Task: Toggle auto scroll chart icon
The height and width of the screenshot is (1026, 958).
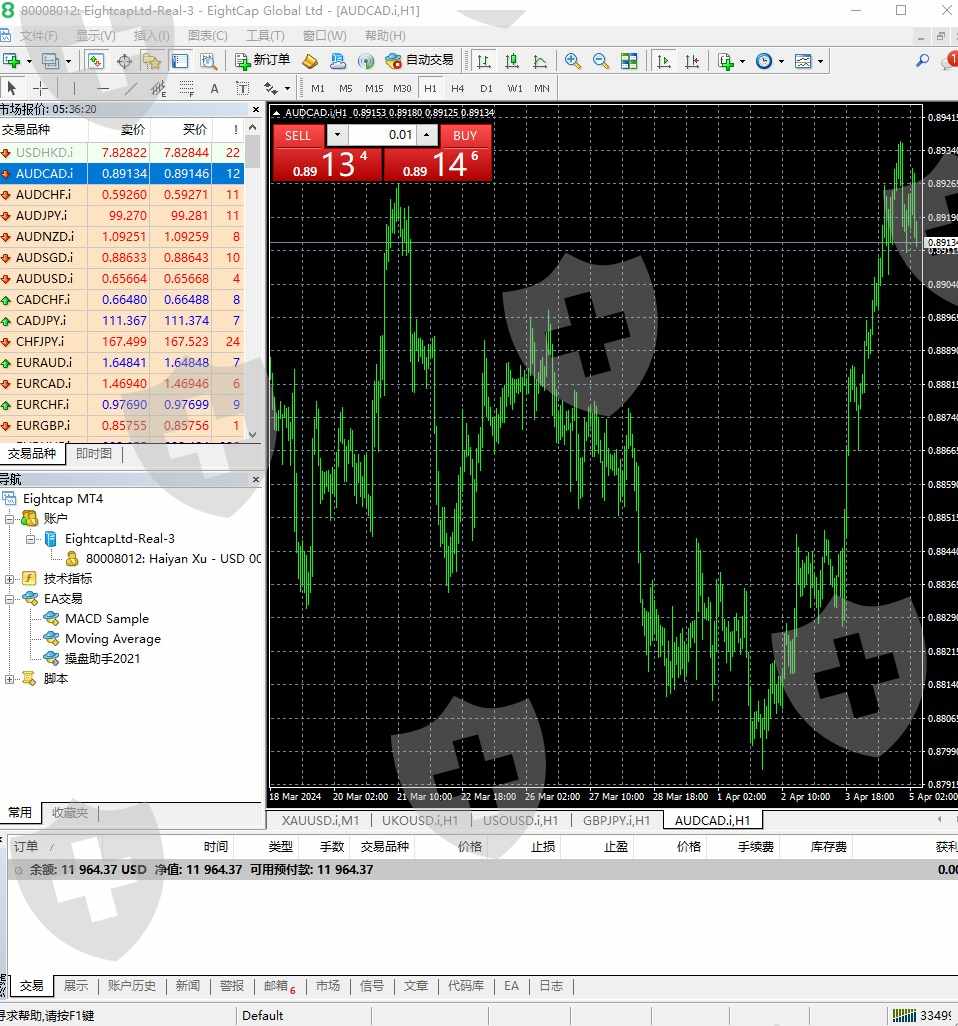Action: point(664,61)
